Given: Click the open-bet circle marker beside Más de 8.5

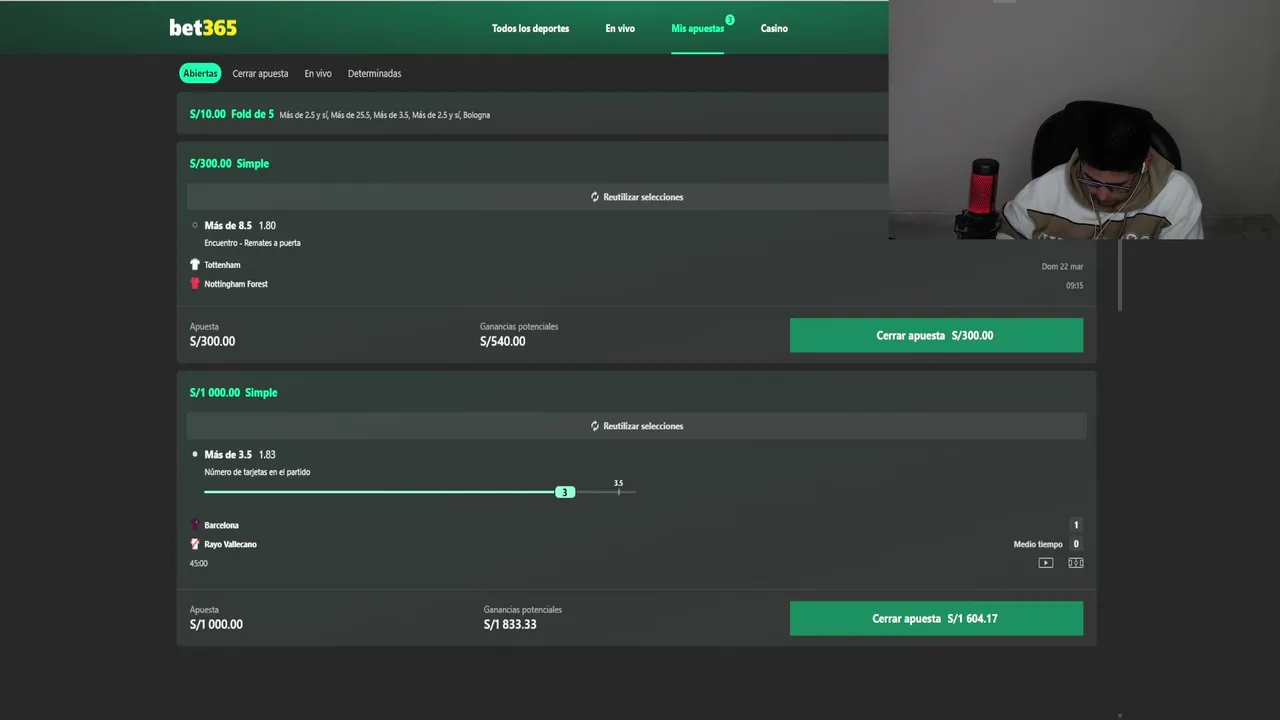Looking at the screenshot, I should coord(195,226).
